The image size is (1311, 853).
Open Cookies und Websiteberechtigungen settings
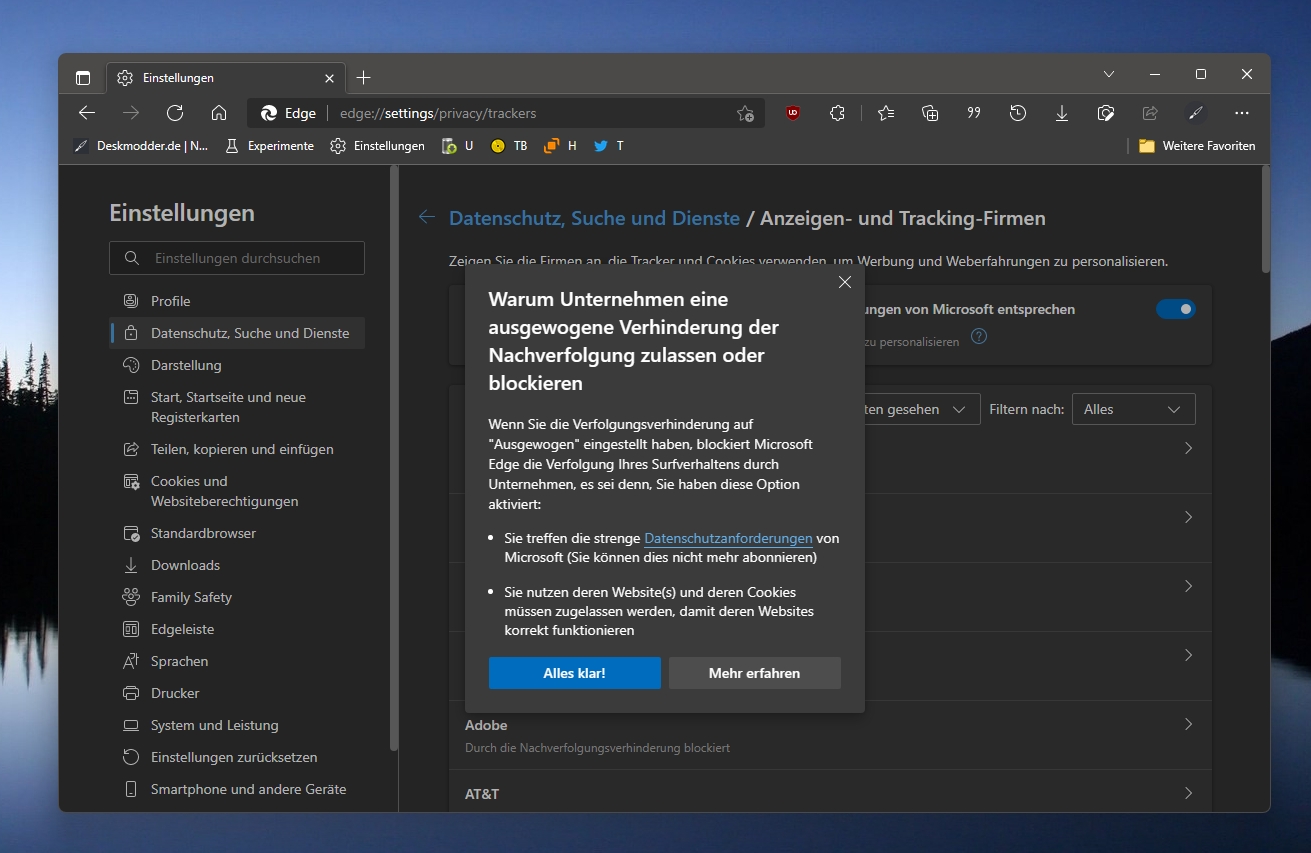pos(237,491)
